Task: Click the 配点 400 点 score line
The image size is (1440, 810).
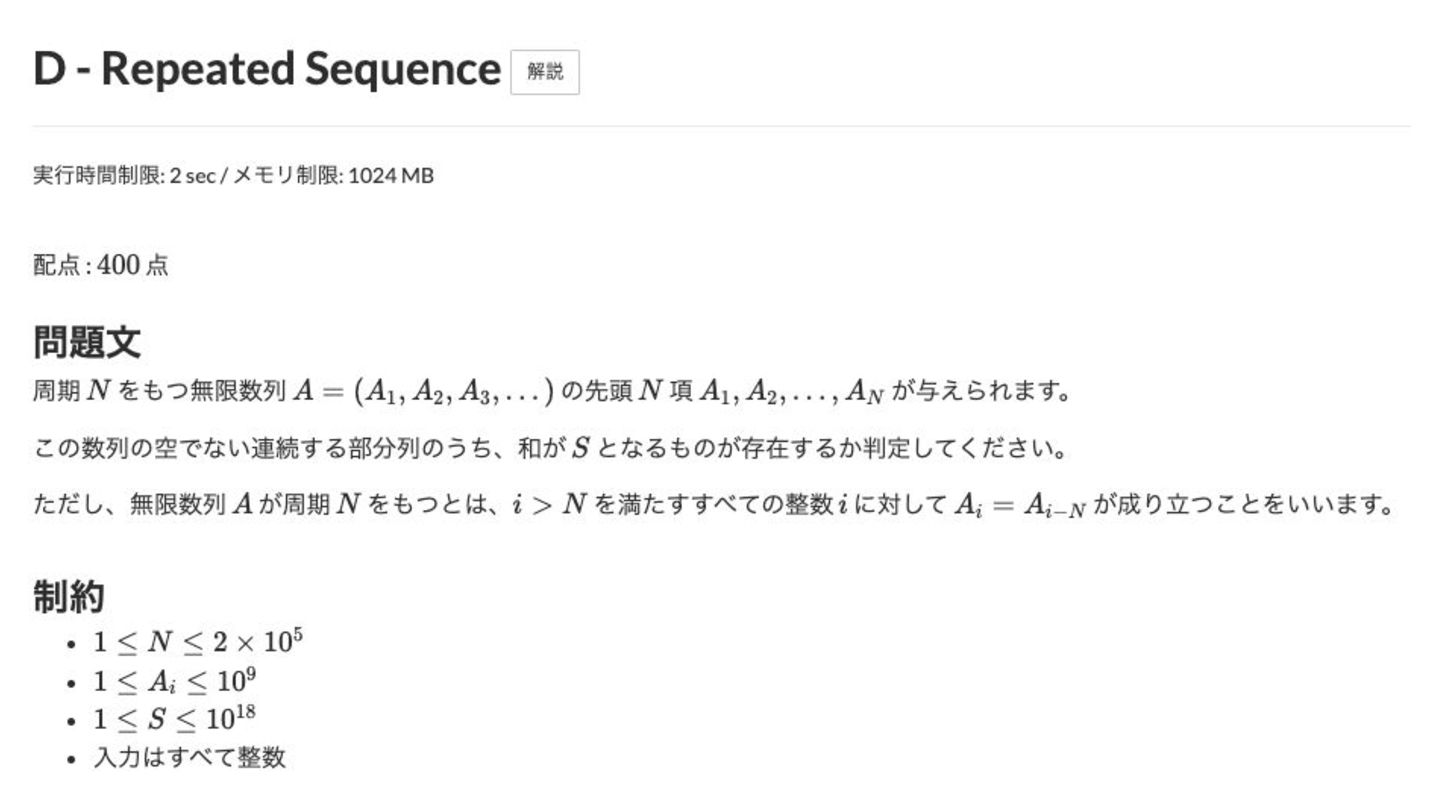Action: [101, 265]
